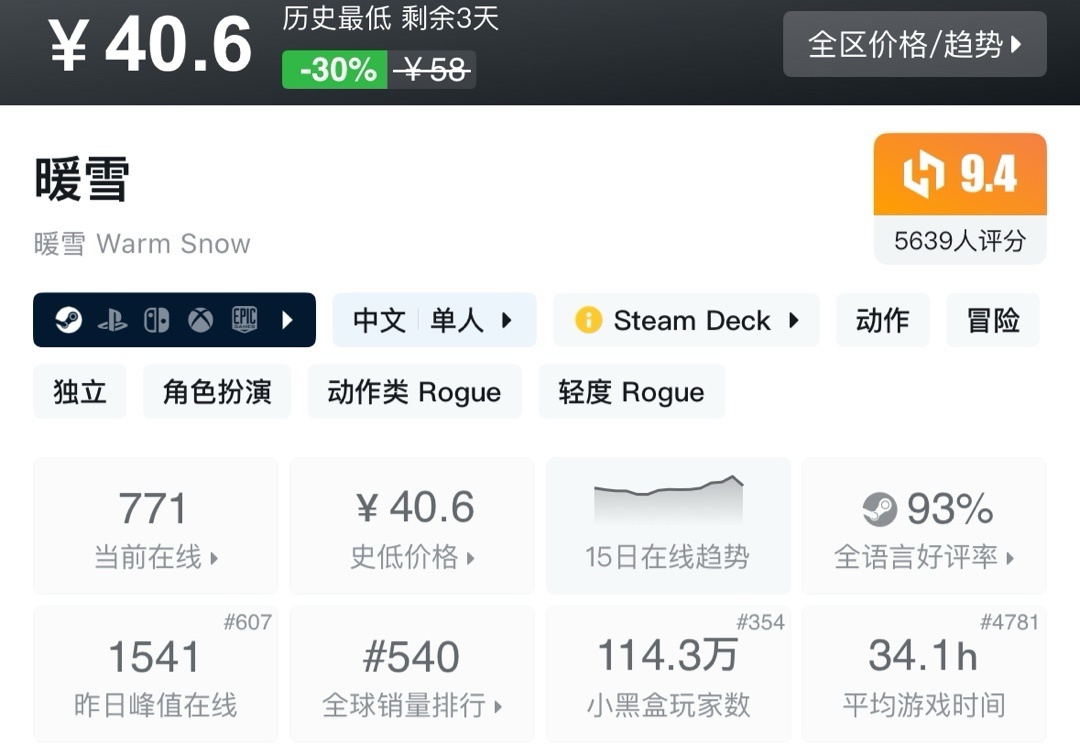Click the Epic Games platform icon
The image size is (1080, 754).
[244, 320]
